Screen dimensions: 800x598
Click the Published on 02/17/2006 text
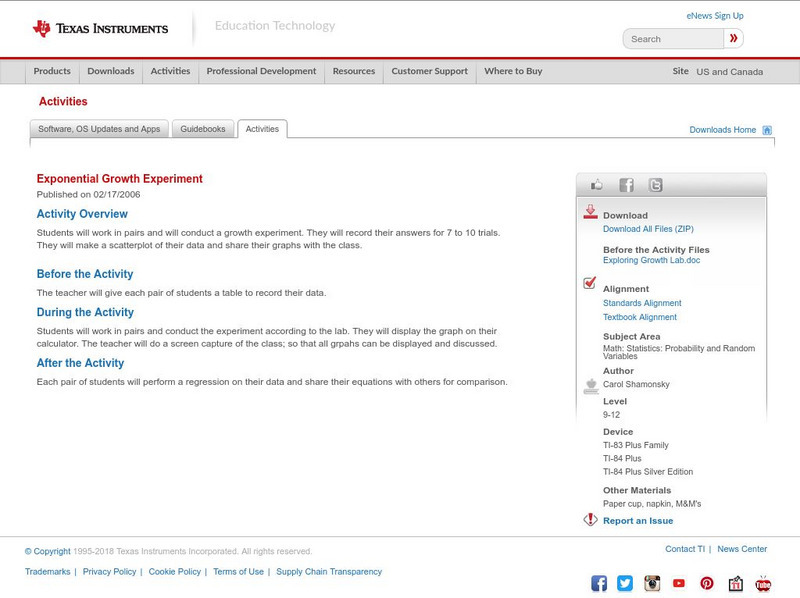pyautogui.click(x=88, y=195)
